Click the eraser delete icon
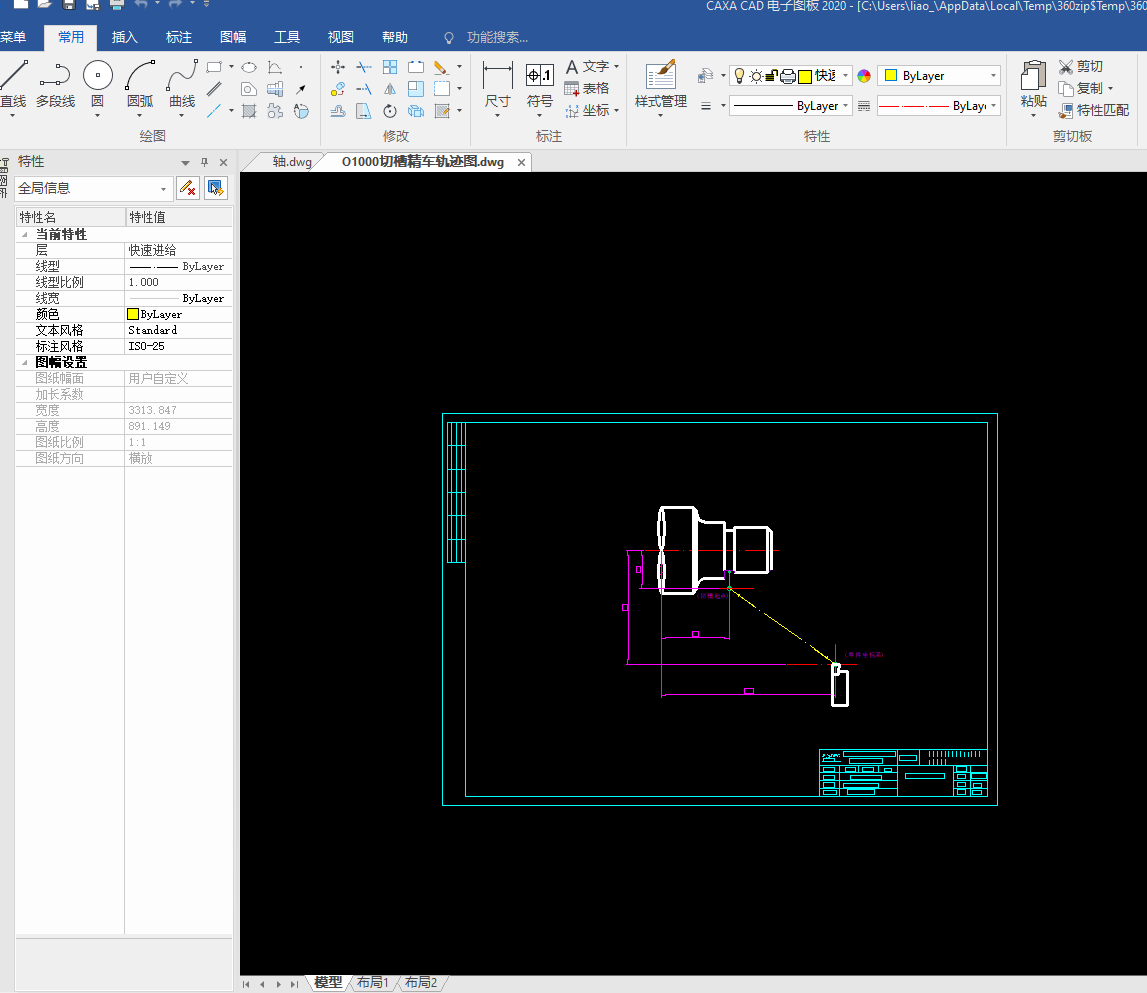Viewport: 1147px width, 993px height. (x=441, y=67)
